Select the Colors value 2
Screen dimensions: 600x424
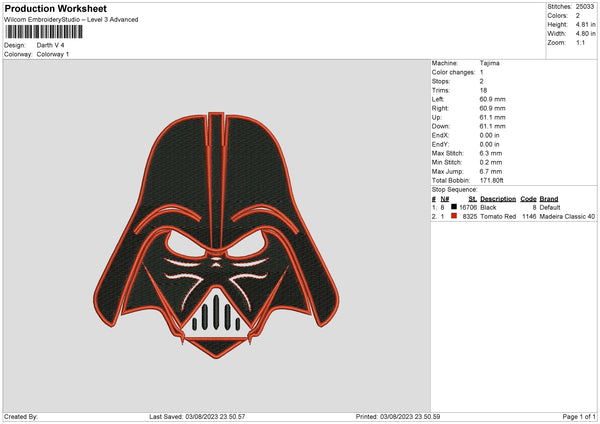click(x=578, y=16)
